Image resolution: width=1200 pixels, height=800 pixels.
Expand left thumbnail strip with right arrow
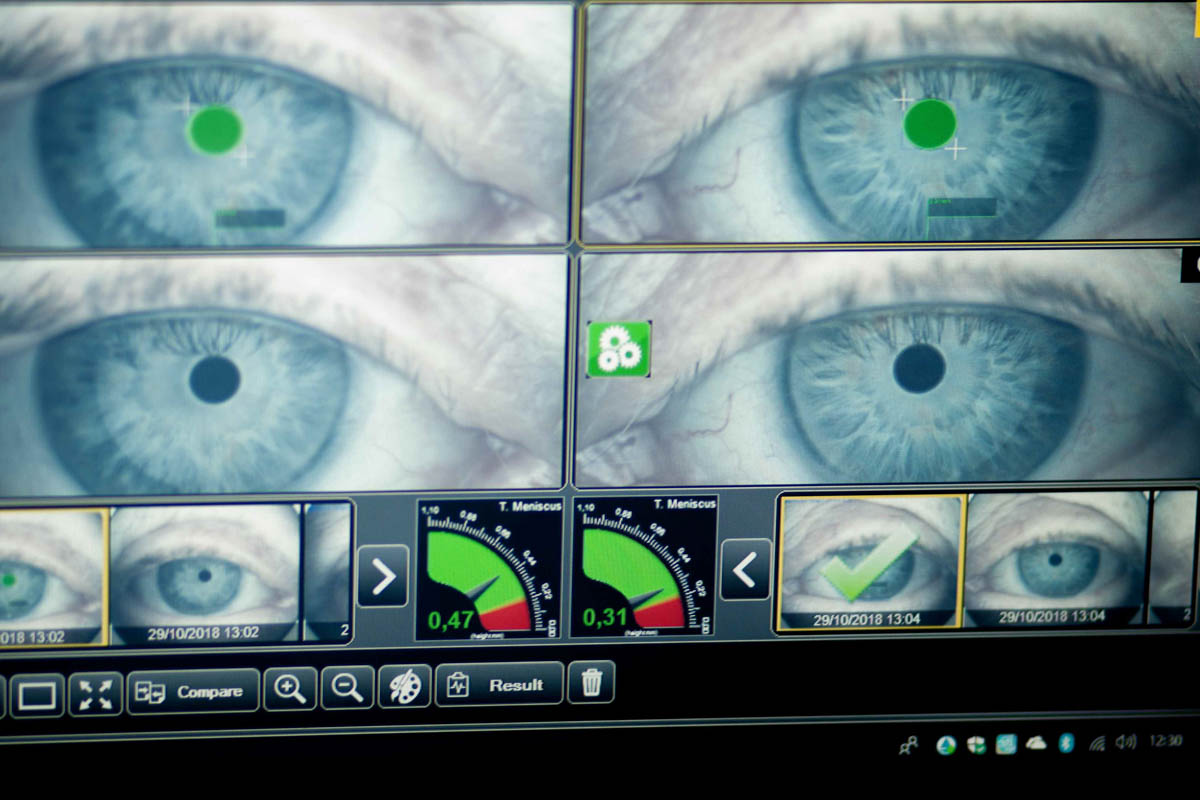click(383, 576)
